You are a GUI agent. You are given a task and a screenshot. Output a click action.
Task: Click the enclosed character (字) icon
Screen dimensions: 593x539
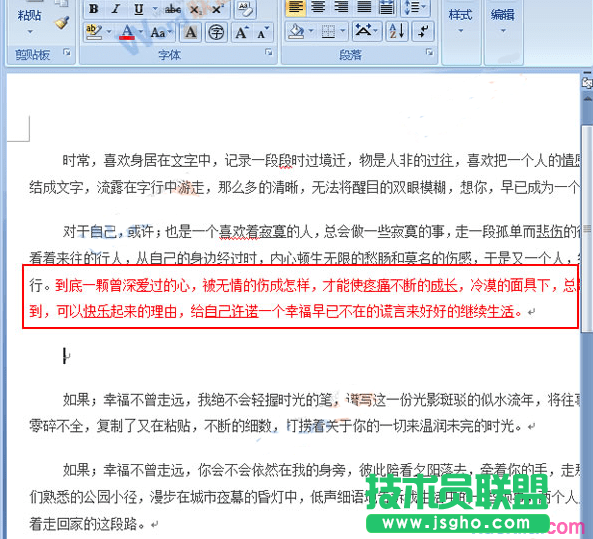click(x=216, y=32)
